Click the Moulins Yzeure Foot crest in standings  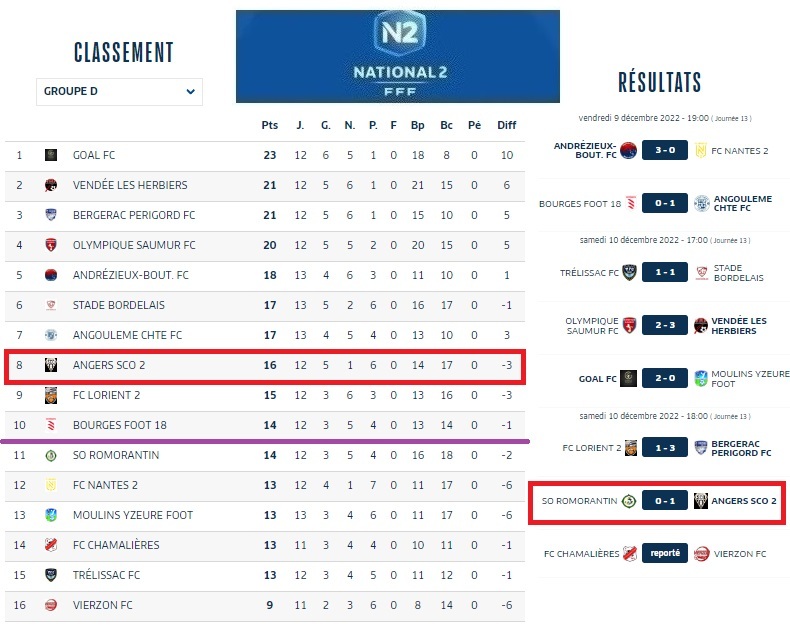click(x=51, y=515)
